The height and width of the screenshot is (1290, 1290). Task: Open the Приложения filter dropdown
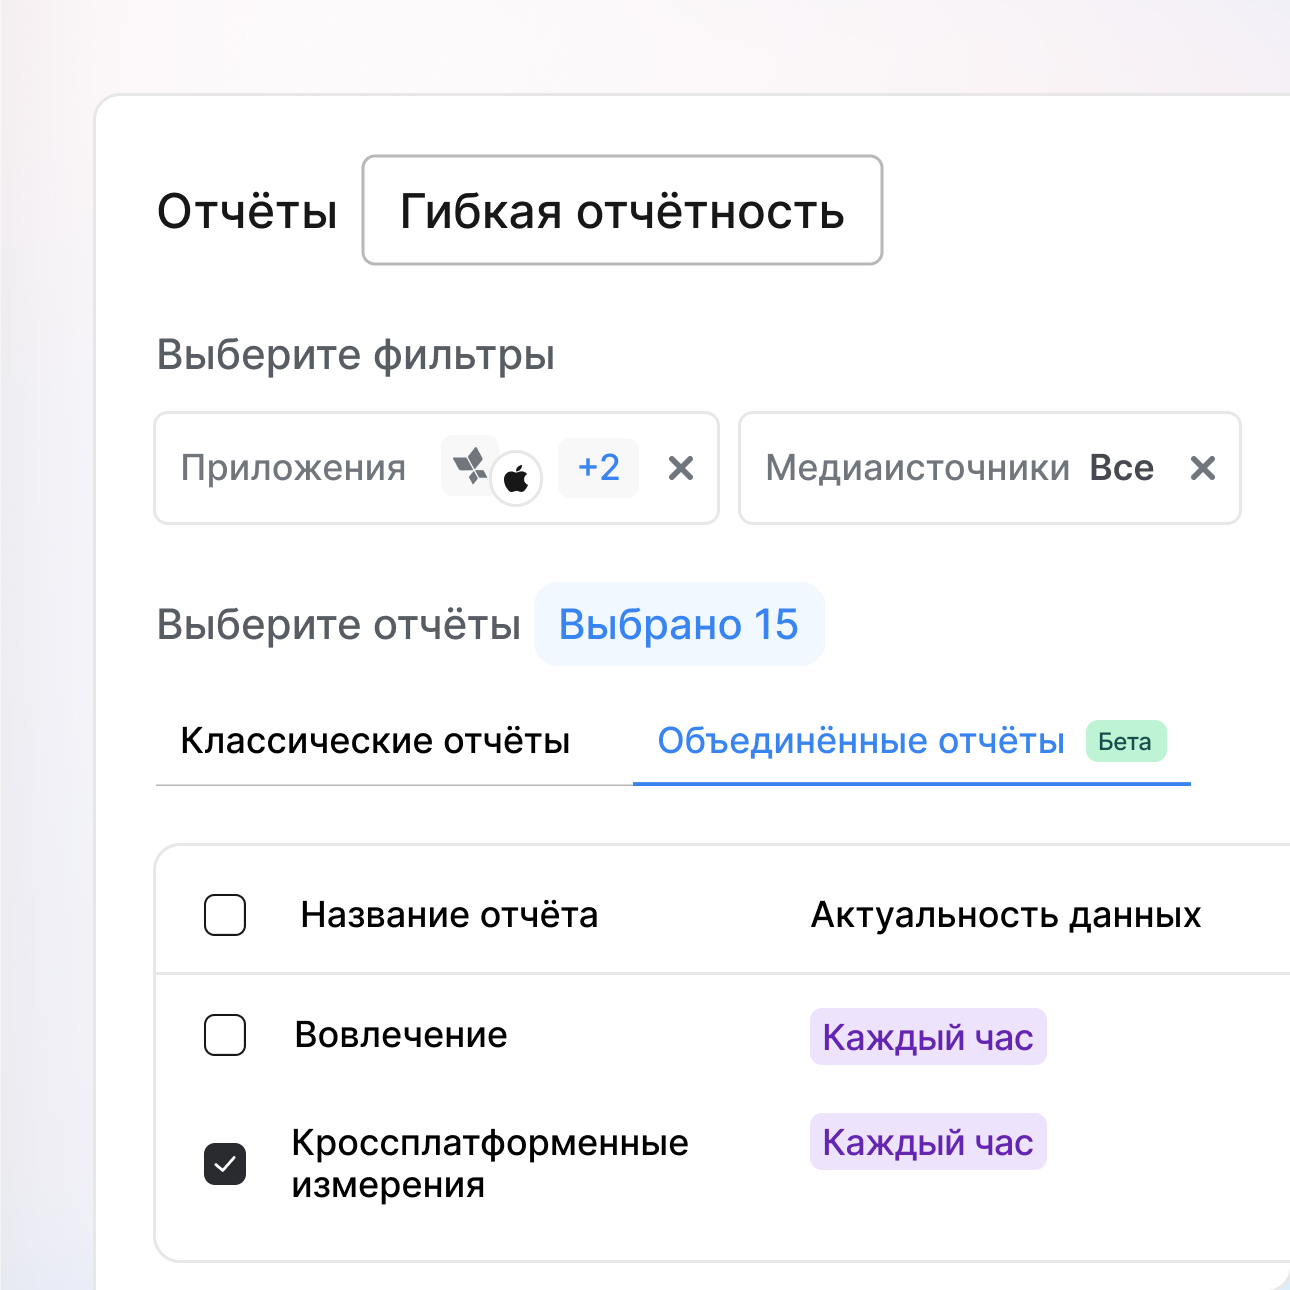pos(294,468)
